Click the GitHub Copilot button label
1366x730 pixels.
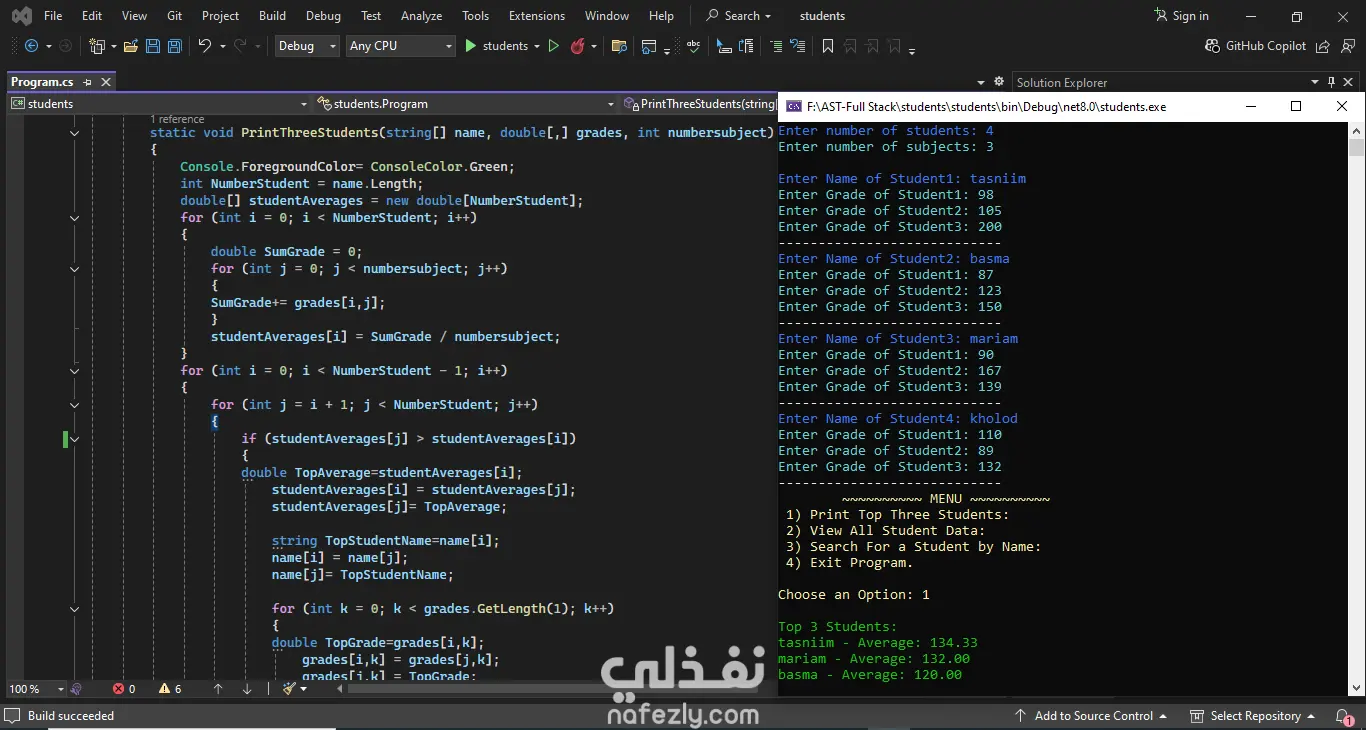click(1266, 46)
